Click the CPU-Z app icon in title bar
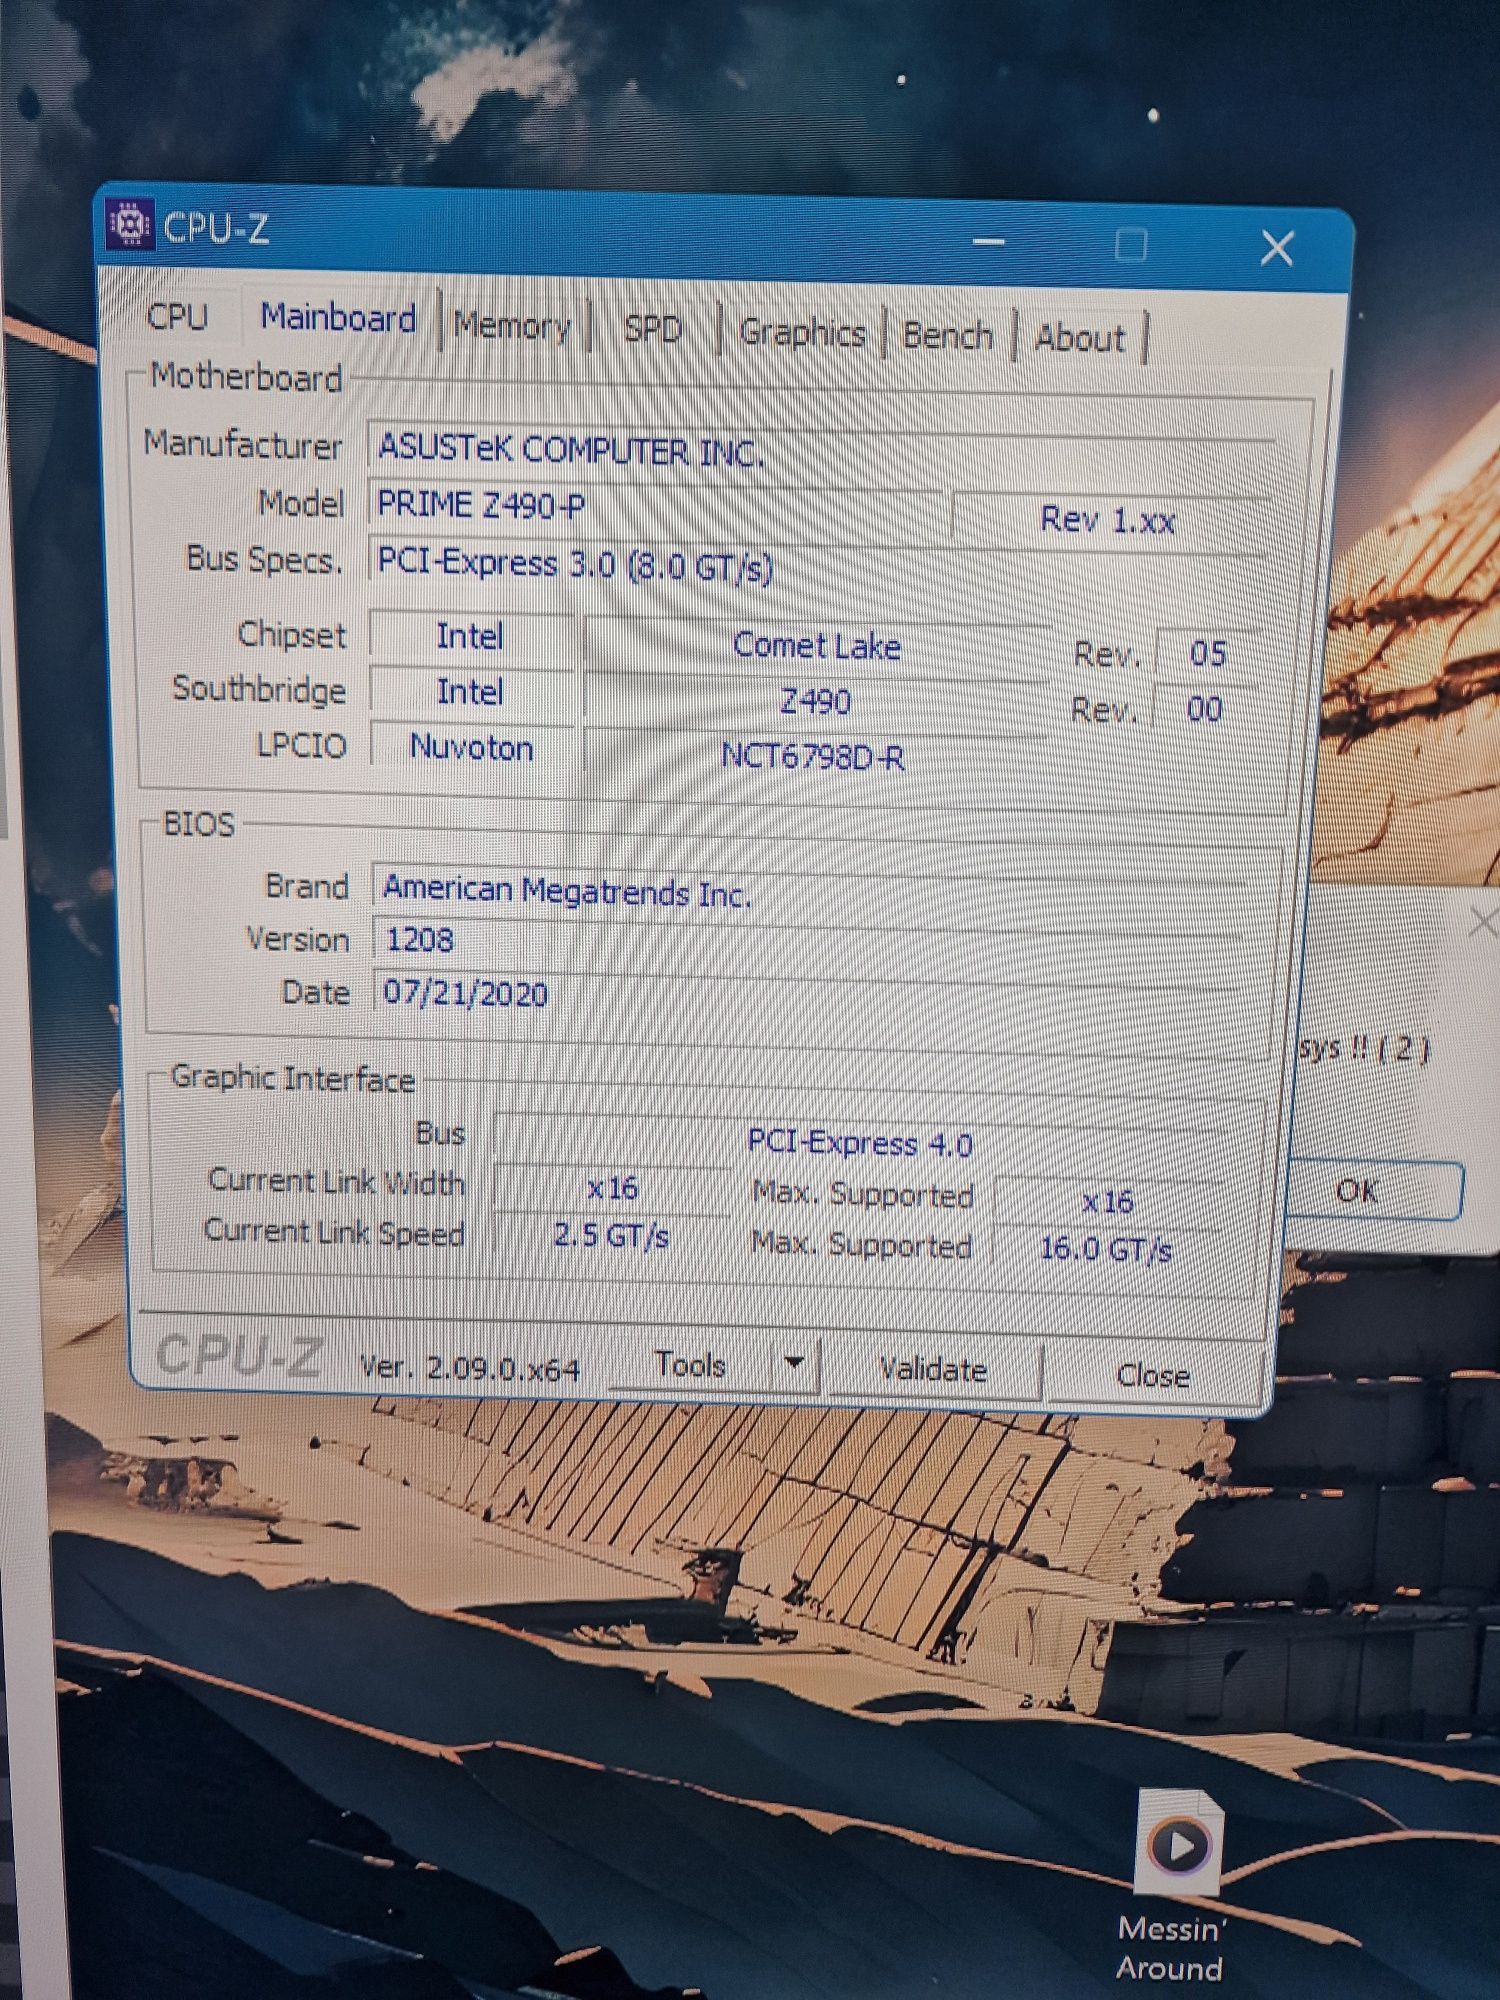The height and width of the screenshot is (2000, 1500). (x=129, y=224)
